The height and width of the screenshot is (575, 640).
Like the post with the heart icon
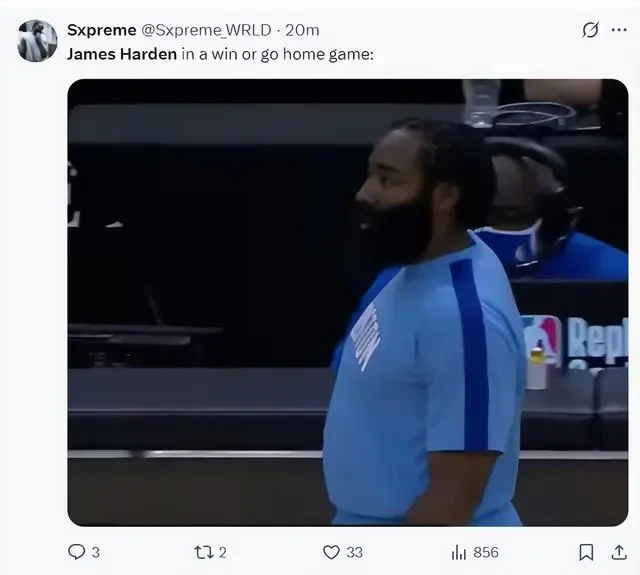pos(331,552)
